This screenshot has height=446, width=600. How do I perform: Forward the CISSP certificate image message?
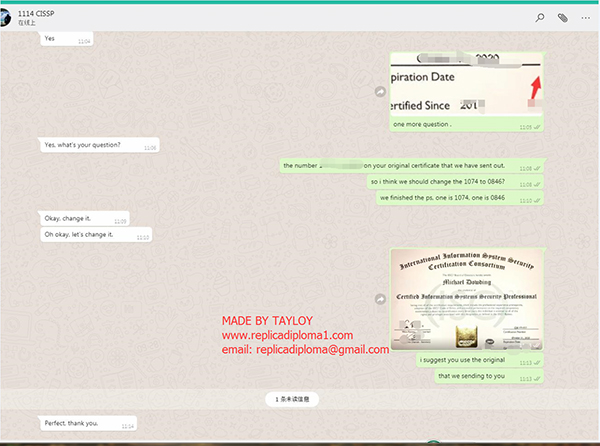coord(380,299)
